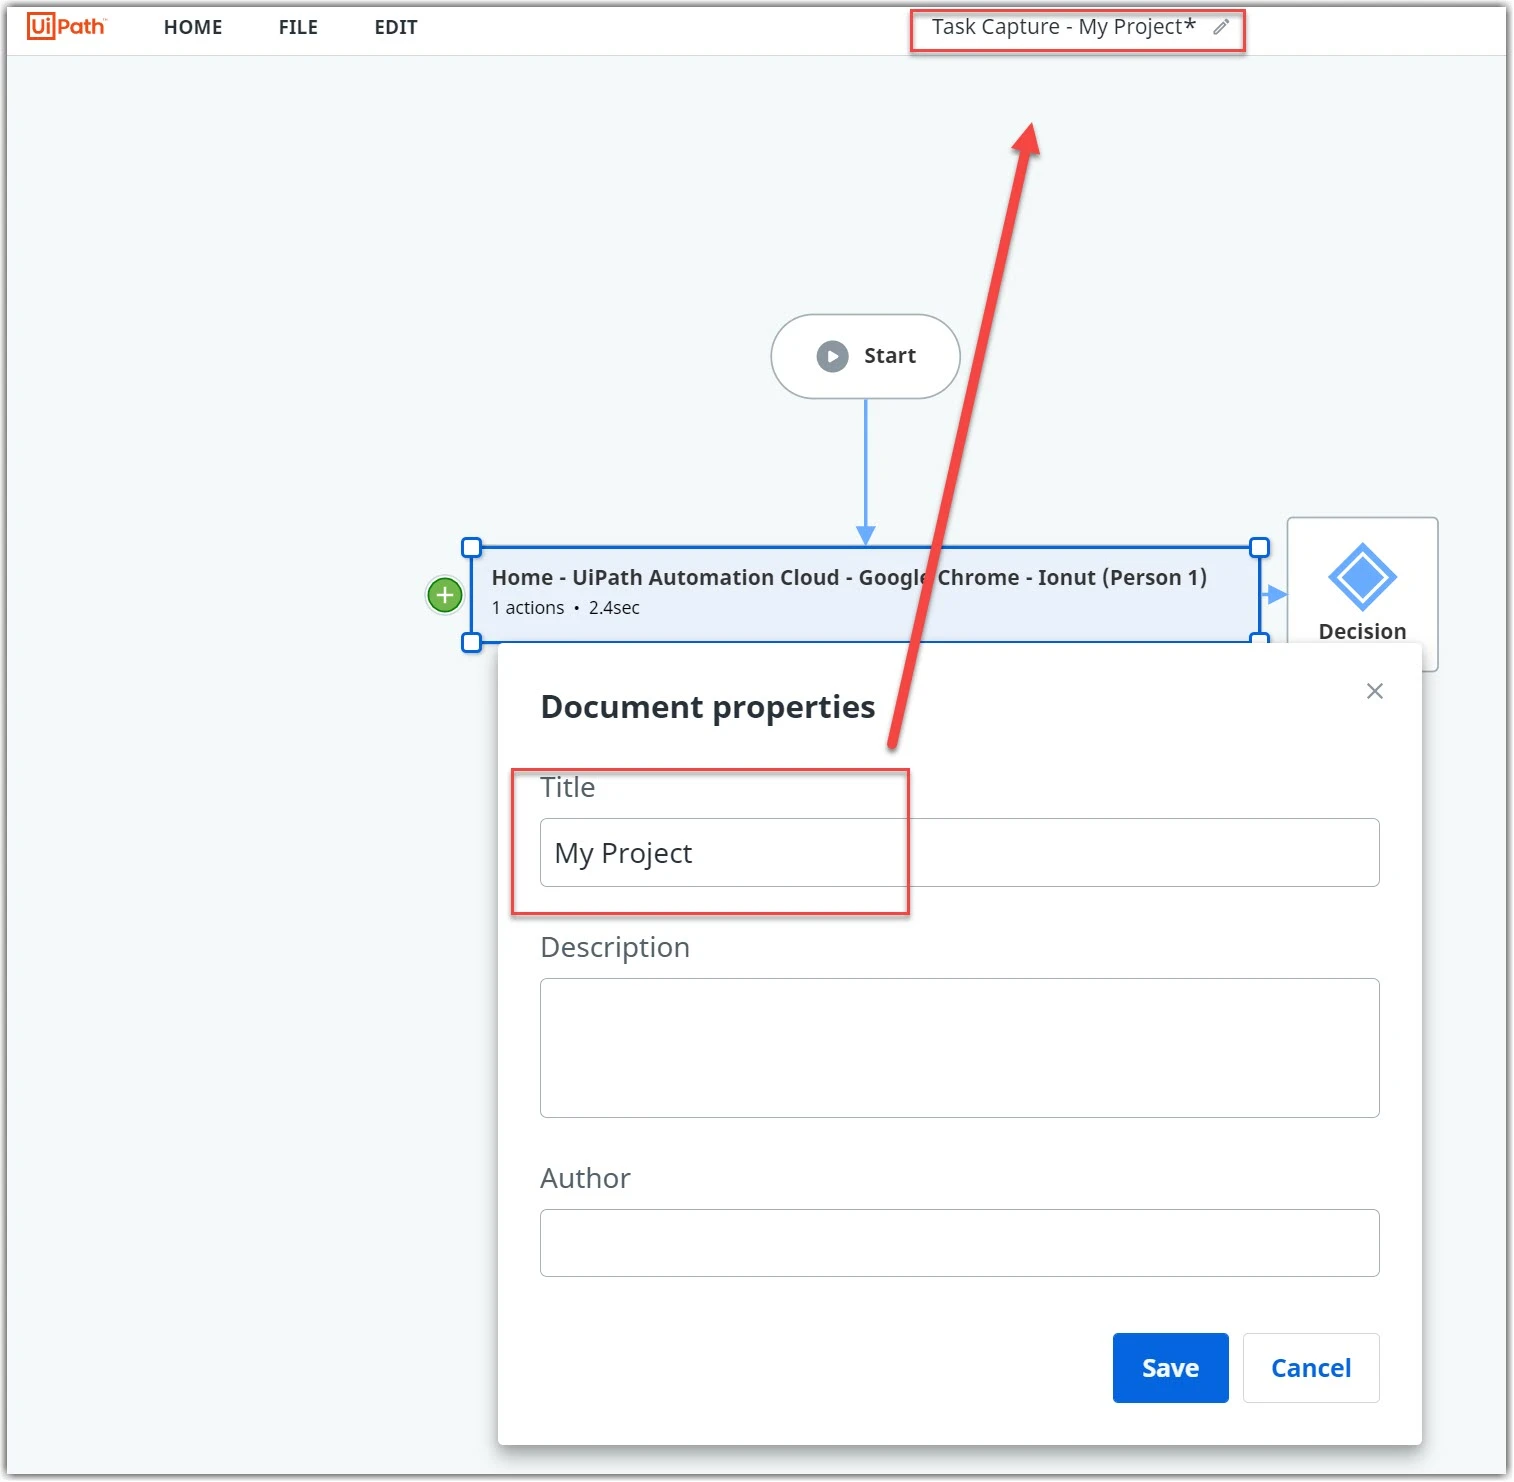1514x1482 pixels.
Task: Click the Document properties heading
Action: coord(708,707)
